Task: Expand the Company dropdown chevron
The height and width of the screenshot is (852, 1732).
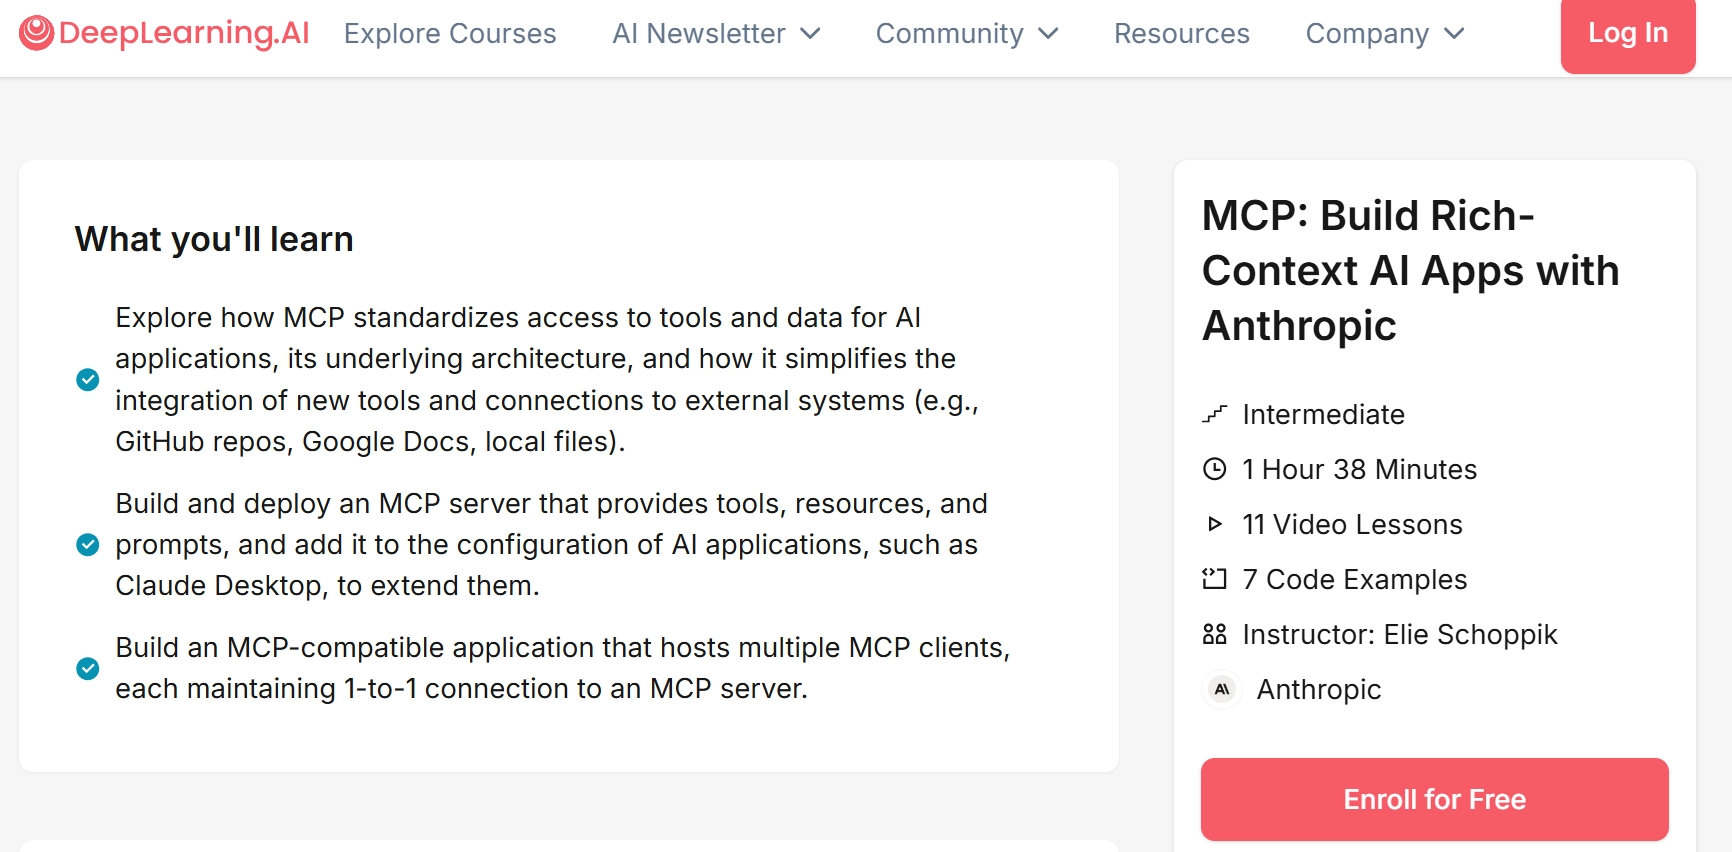Action: 1454,34
